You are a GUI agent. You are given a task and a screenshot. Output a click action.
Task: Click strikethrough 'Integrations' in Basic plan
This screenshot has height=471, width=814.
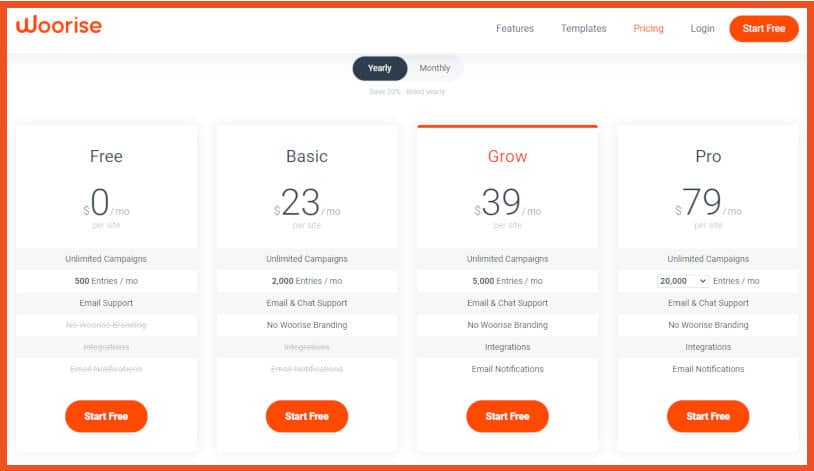coord(307,347)
